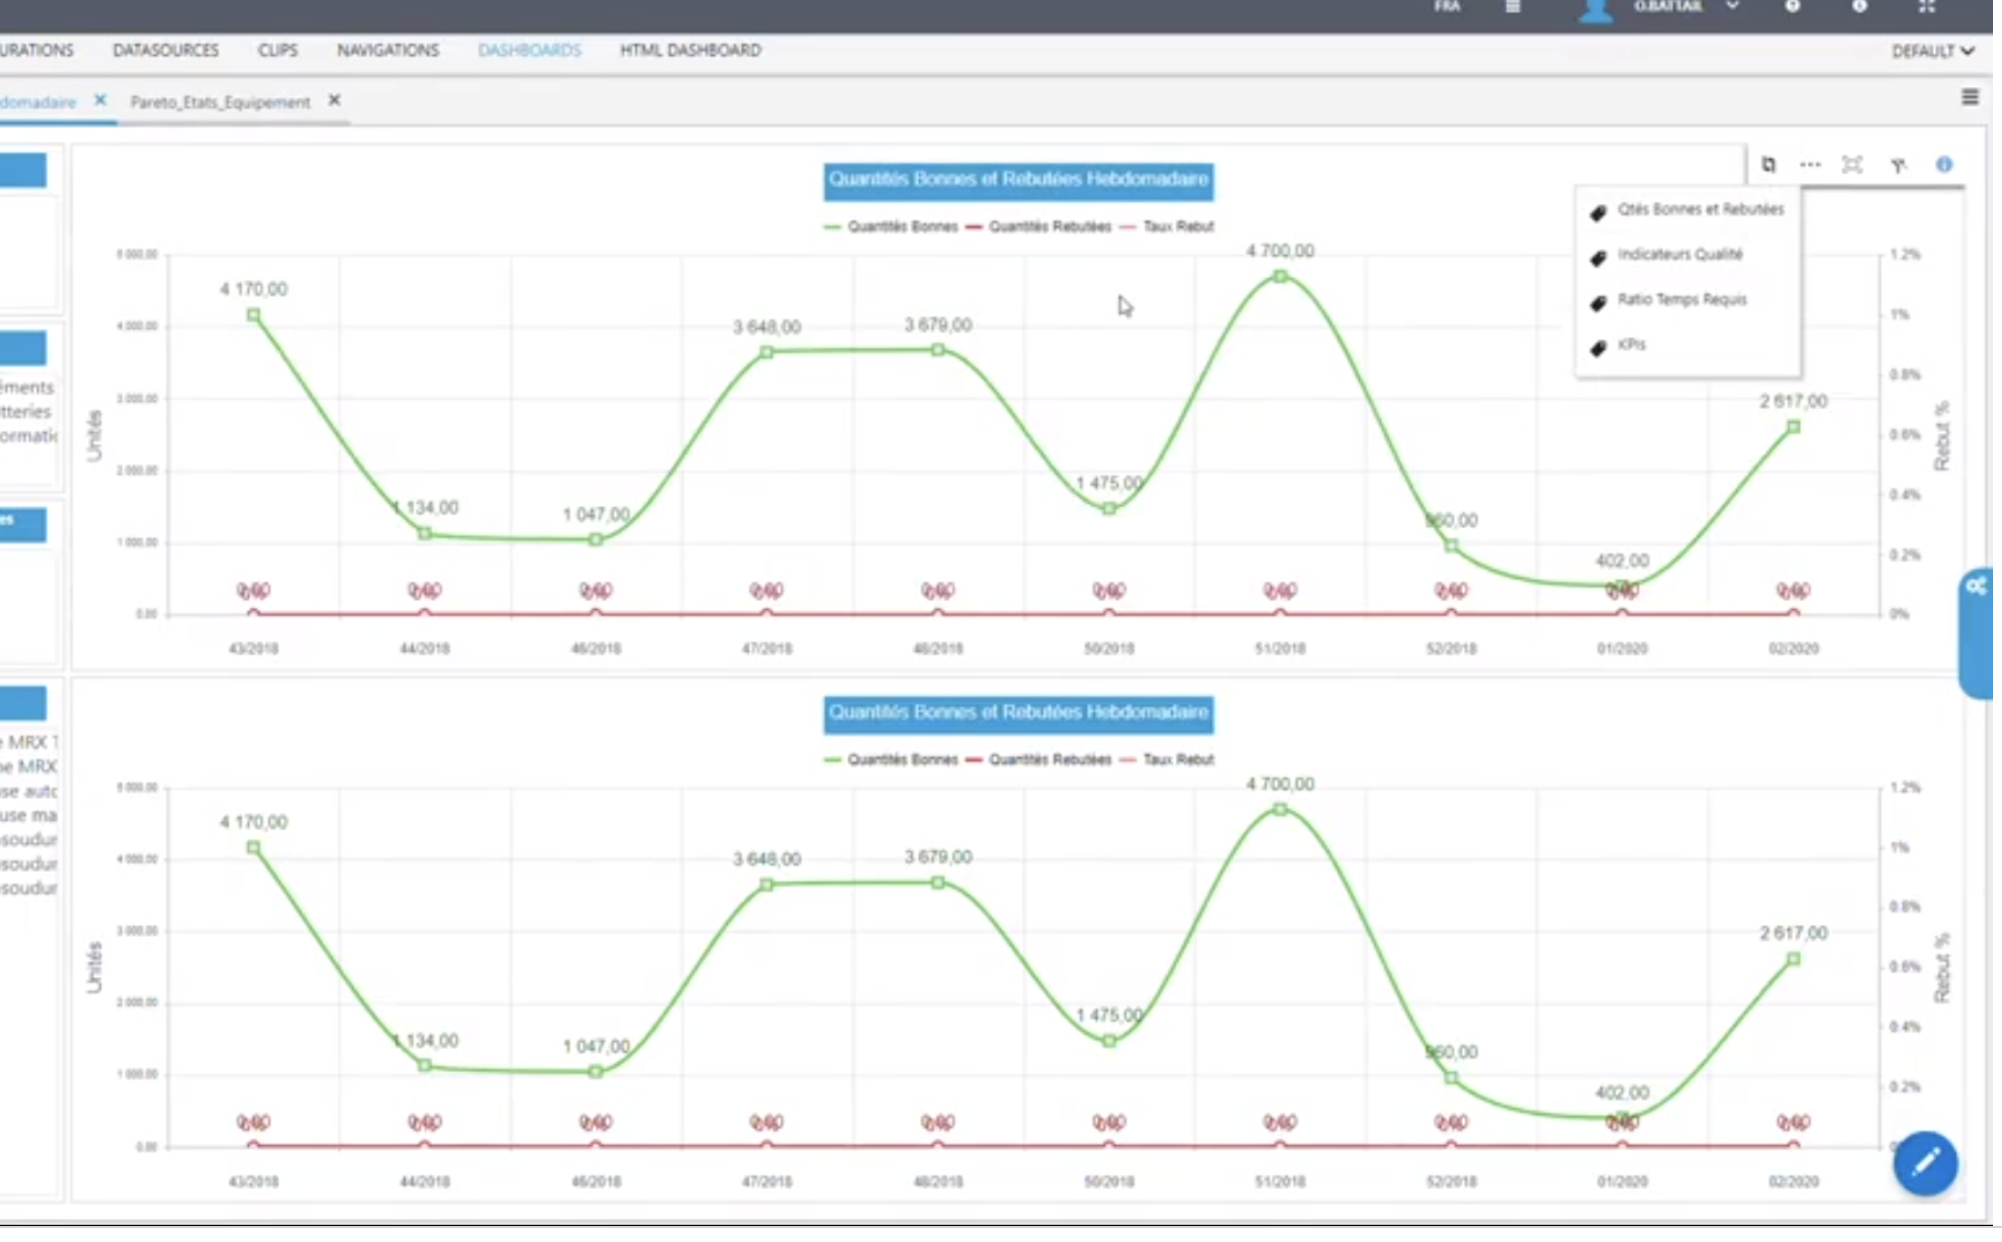The width and height of the screenshot is (2002, 1242).
Task: Expand the DEFAULT dropdown
Action: (x=1931, y=51)
